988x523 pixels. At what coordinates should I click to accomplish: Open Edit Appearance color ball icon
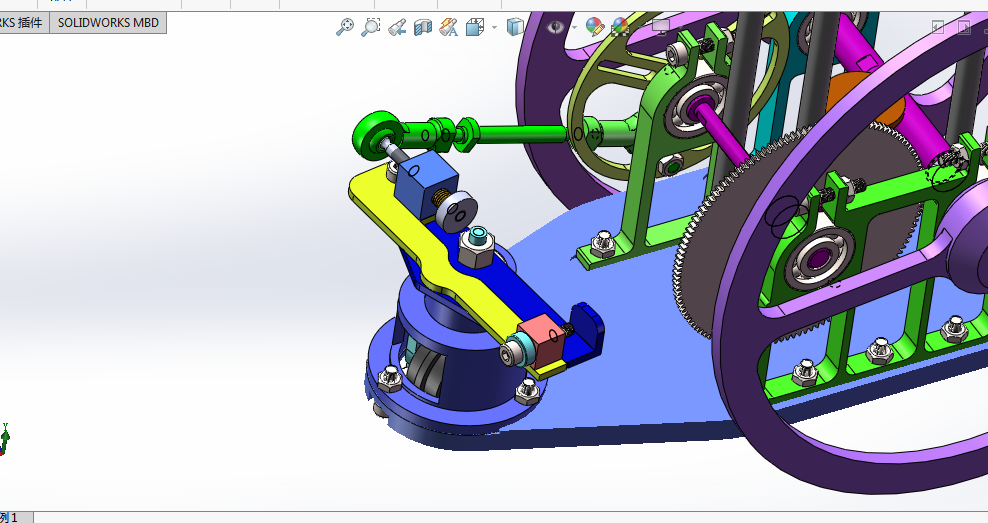[594, 26]
